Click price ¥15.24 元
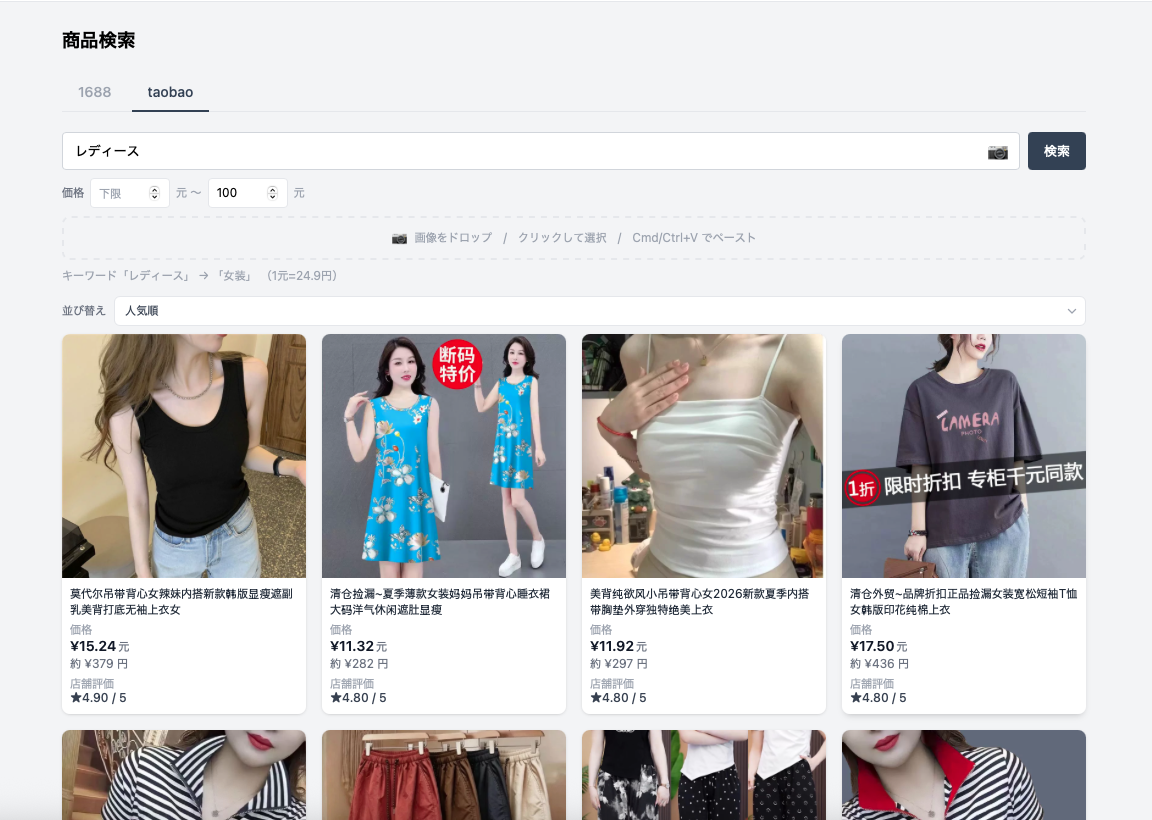The height and width of the screenshot is (820, 1152). tap(100, 647)
